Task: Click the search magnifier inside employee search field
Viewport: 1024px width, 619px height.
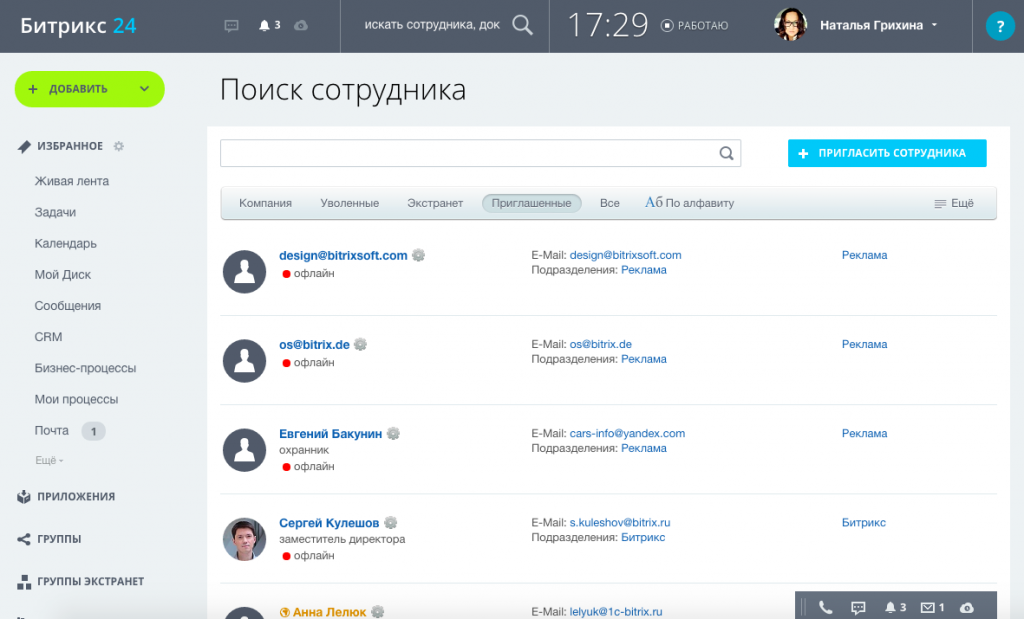Action: (726, 153)
